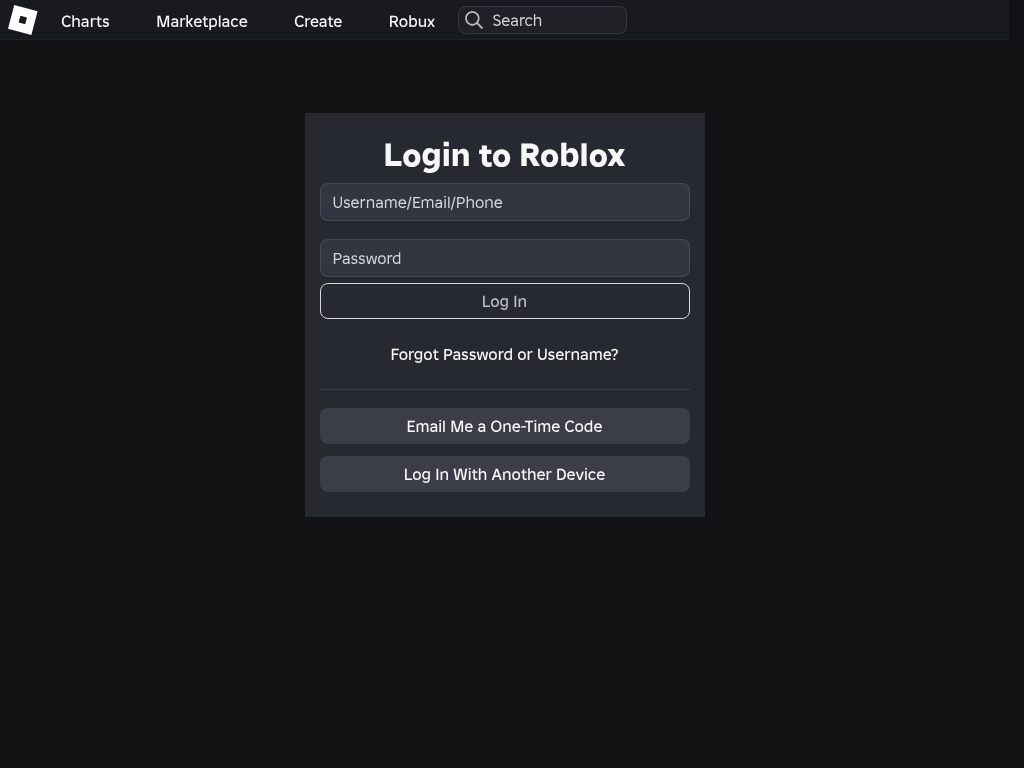Click the Roblox logo icon
Screen dimensions: 1024x768
[x=22, y=20]
